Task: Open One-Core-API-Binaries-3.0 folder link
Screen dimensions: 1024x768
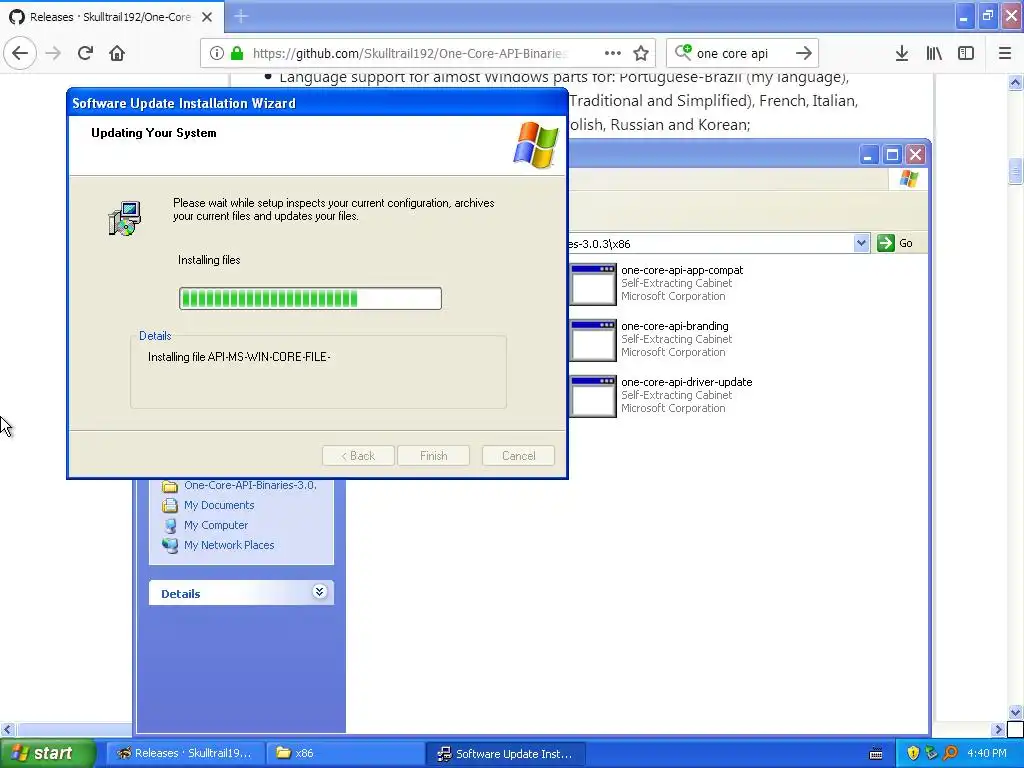Action: (x=250, y=485)
